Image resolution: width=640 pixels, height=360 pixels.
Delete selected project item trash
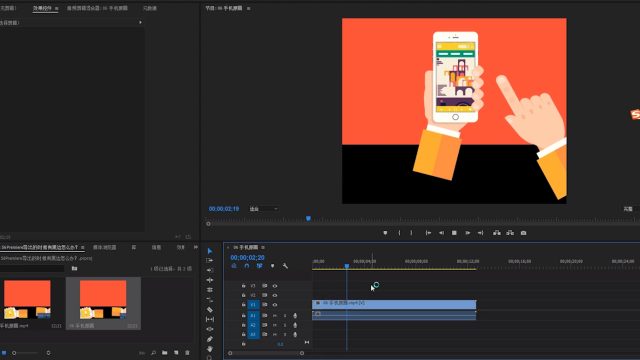187,353
